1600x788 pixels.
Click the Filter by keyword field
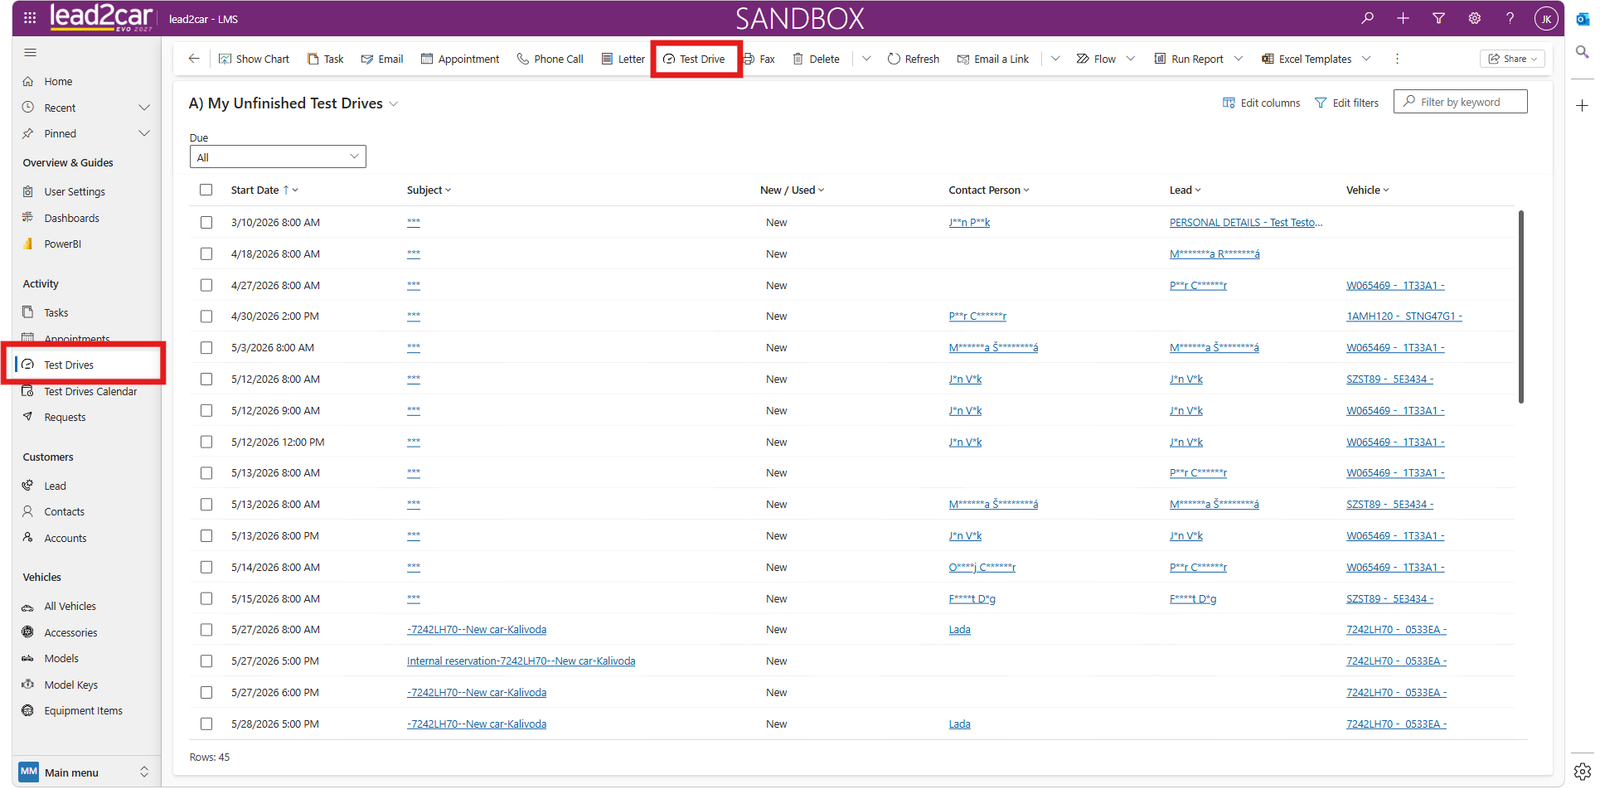tap(1460, 102)
